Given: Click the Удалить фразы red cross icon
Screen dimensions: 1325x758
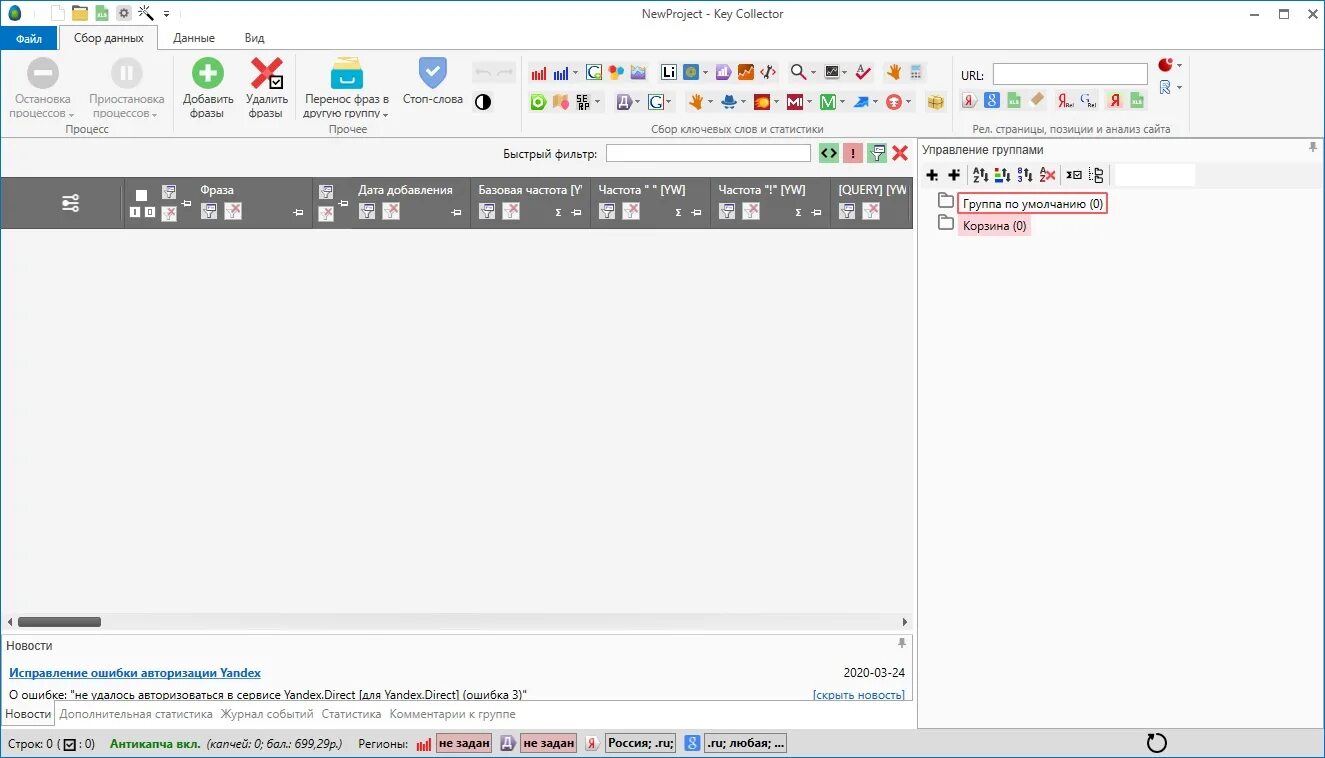Looking at the screenshot, I should point(266,74).
